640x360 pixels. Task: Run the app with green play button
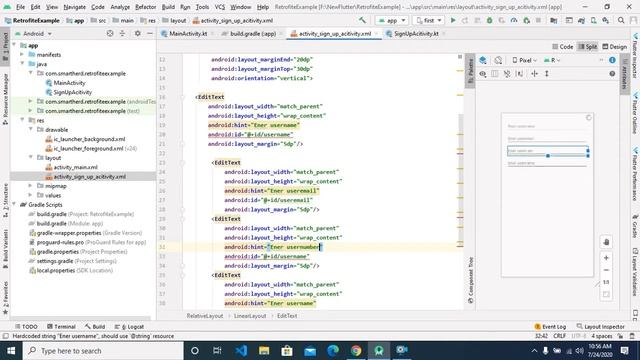click(453, 20)
